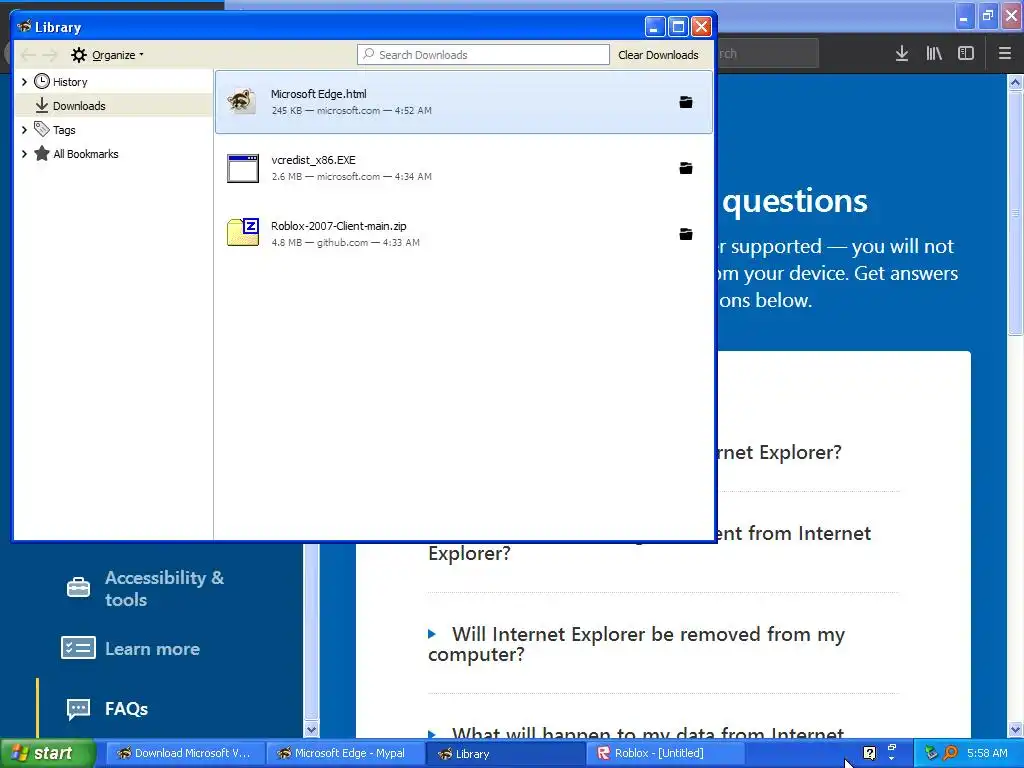Click the Library back arrow
Image resolution: width=1024 pixels, height=768 pixels.
(x=28, y=55)
